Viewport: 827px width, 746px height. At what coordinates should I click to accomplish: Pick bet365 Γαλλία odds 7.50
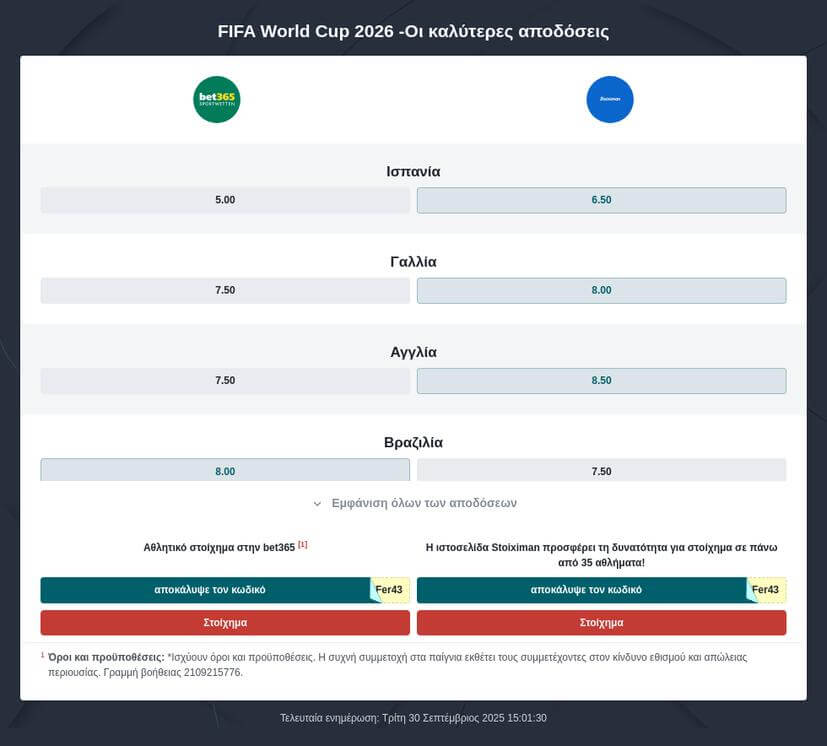225,290
